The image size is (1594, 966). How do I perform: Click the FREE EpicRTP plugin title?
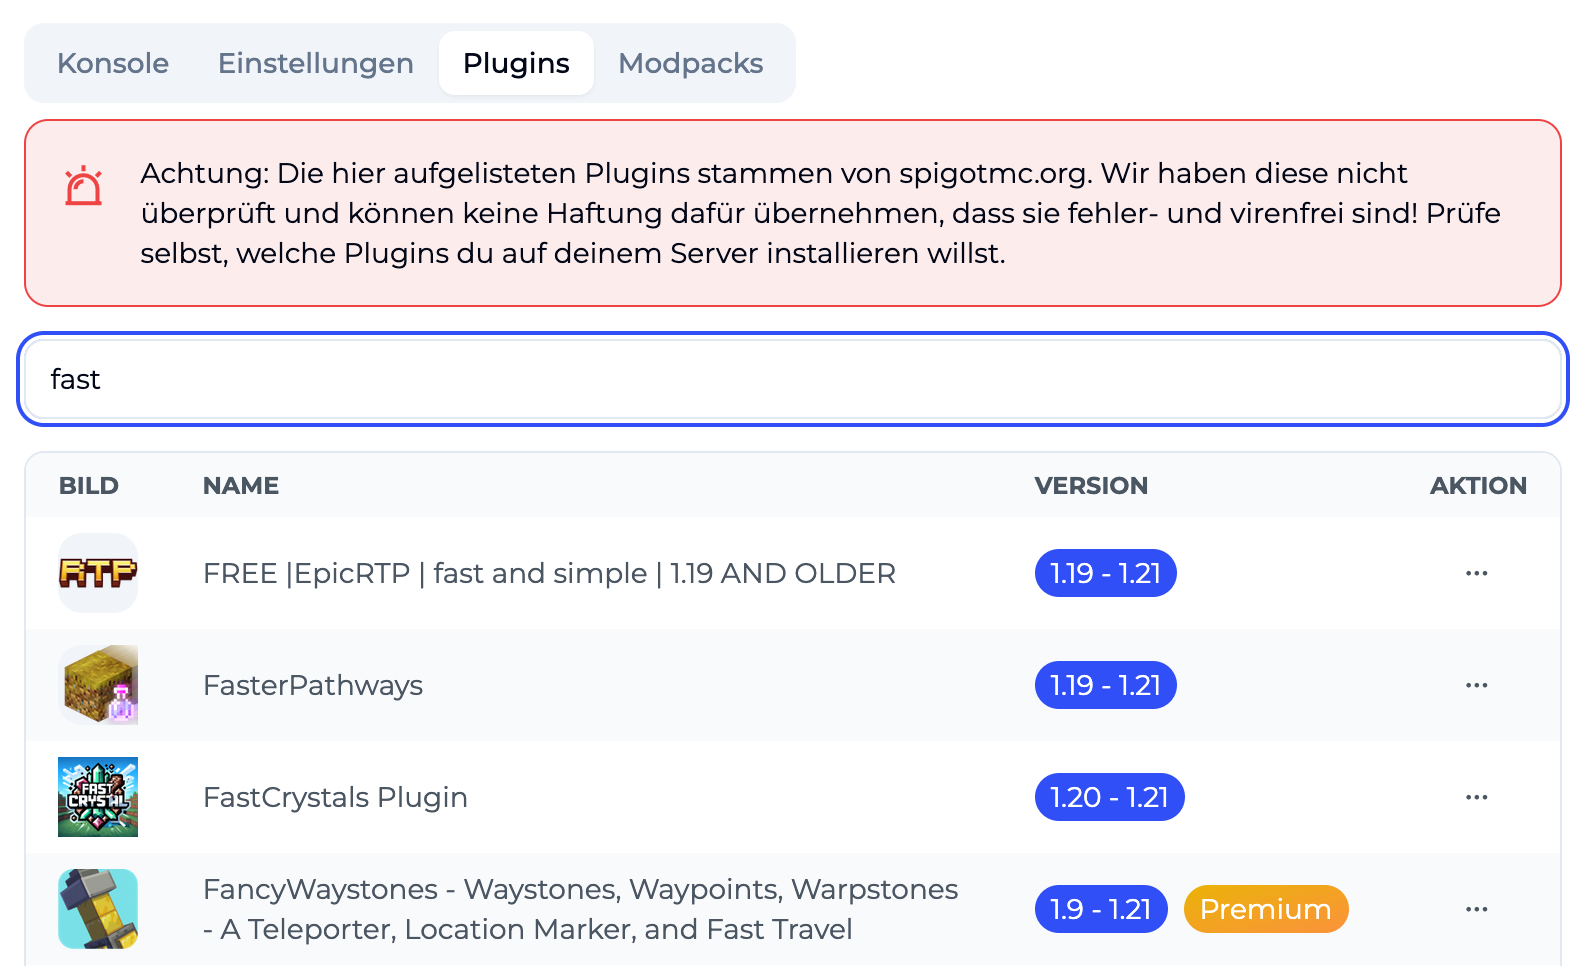[x=549, y=574]
